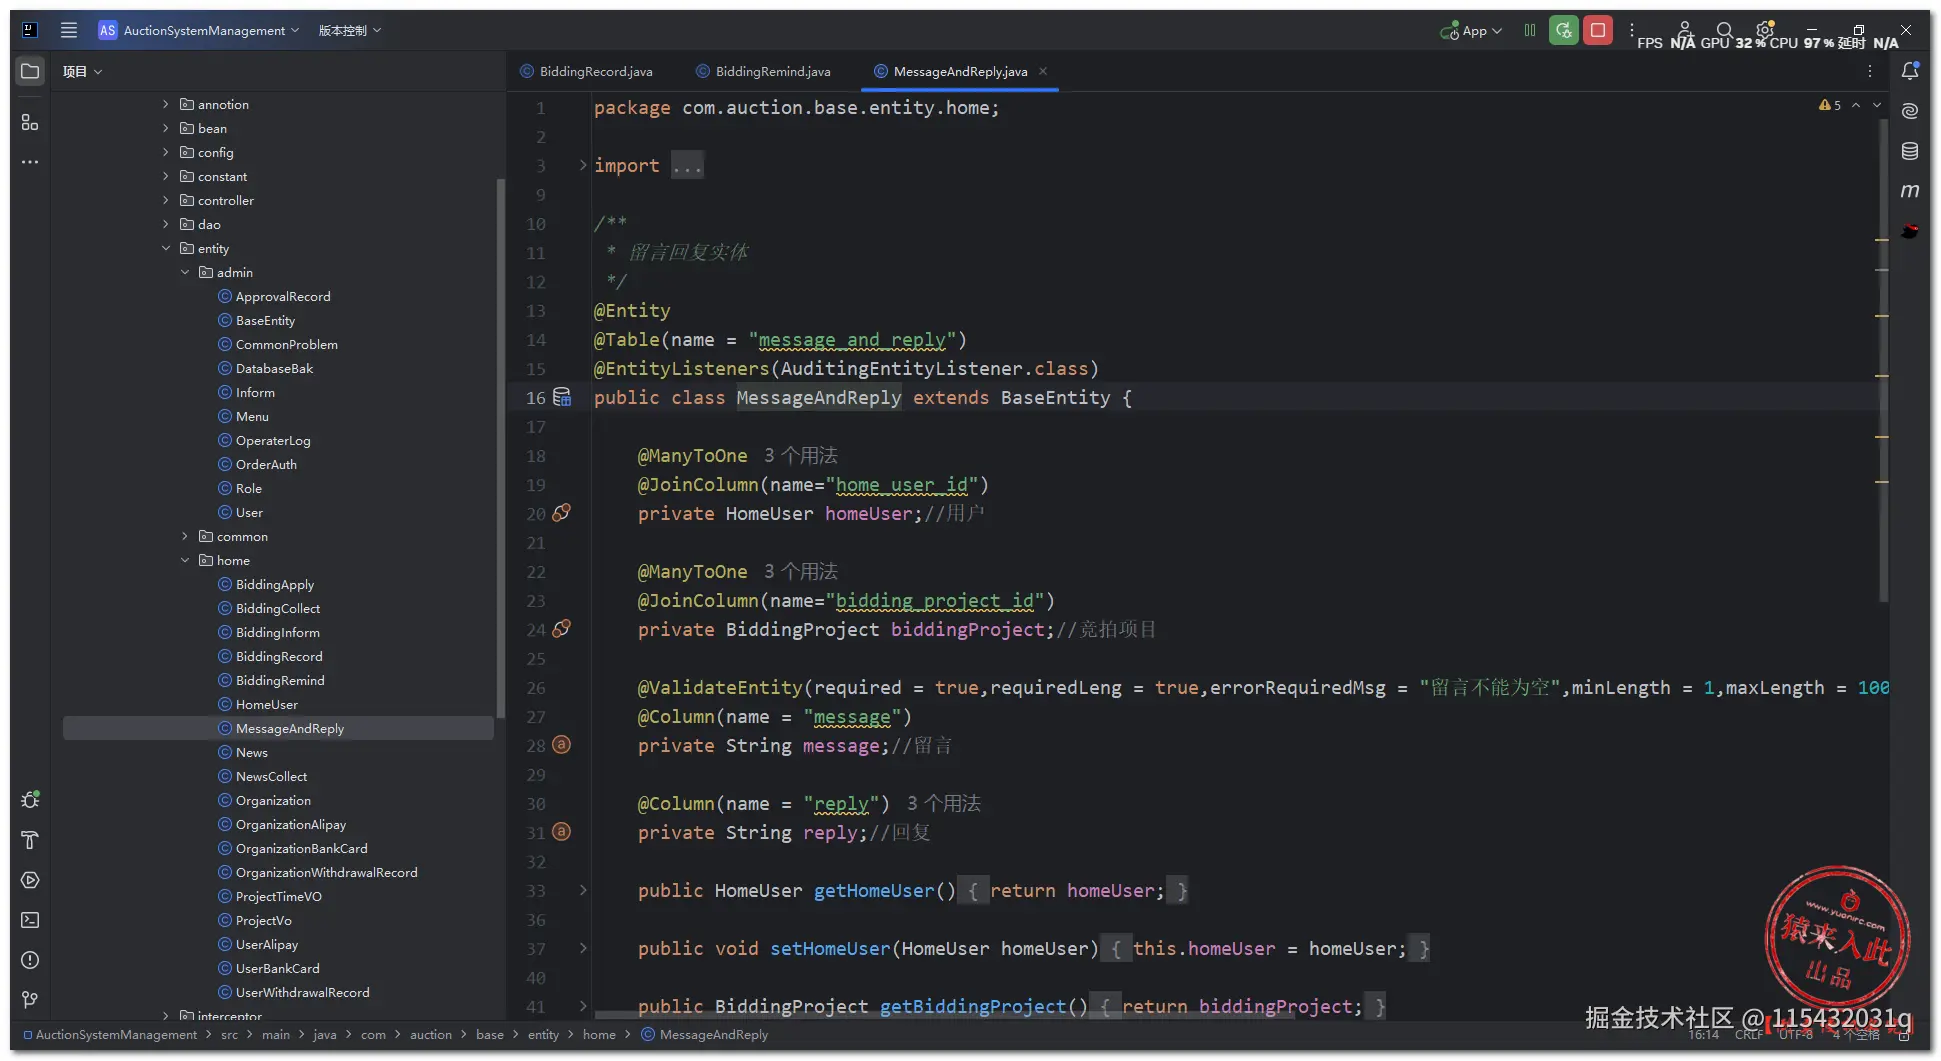This screenshot has height=1061, width=1941.
Task: Open the News class in project tree
Action: point(252,752)
